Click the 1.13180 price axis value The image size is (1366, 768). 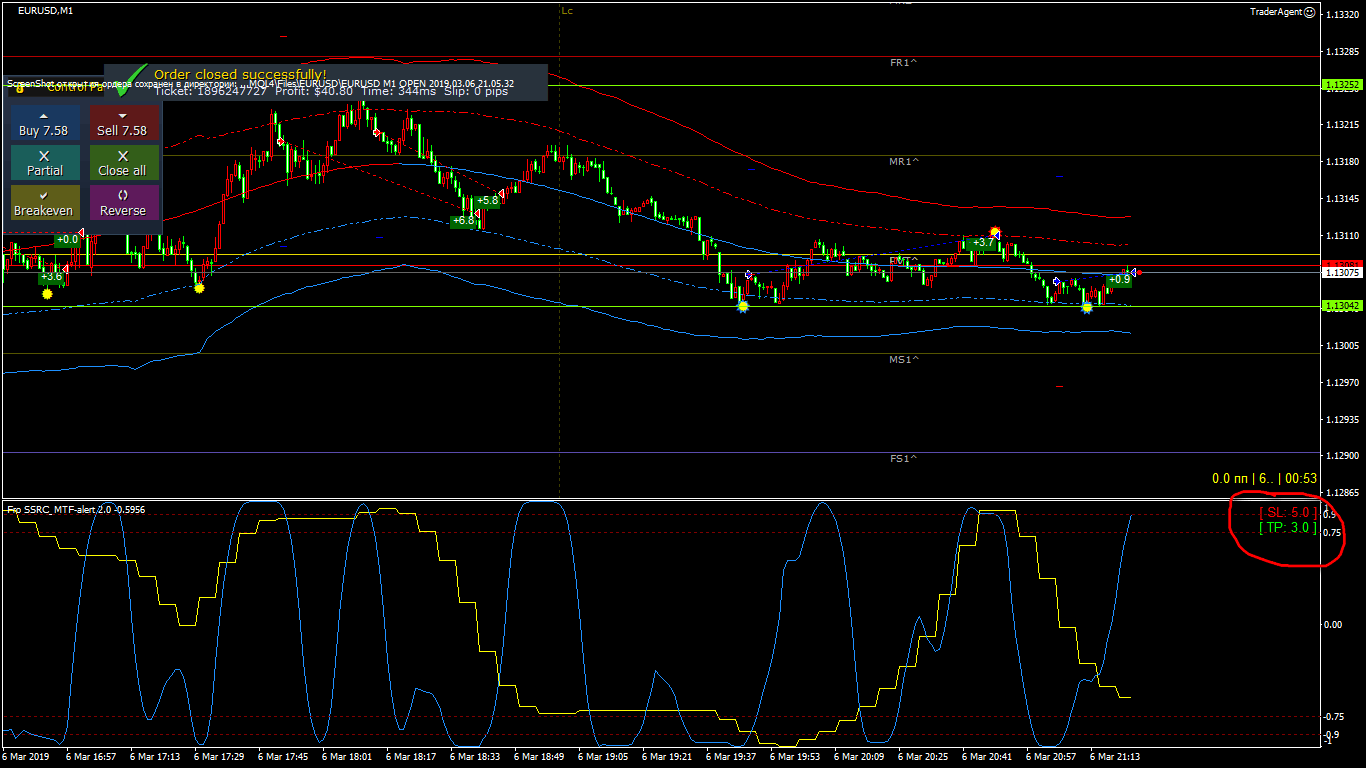point(1341,162)
